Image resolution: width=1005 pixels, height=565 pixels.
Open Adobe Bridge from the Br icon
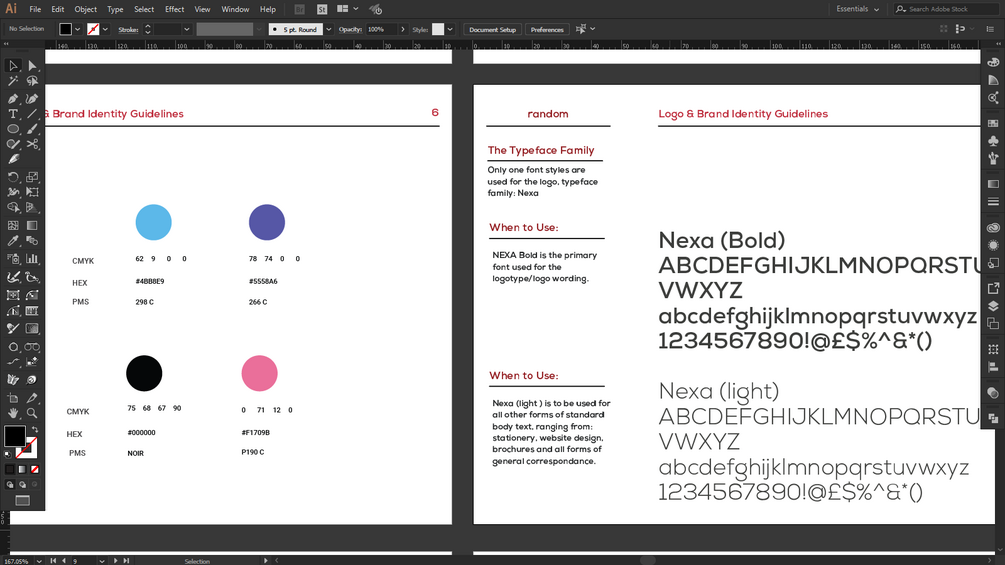point(299,9)
